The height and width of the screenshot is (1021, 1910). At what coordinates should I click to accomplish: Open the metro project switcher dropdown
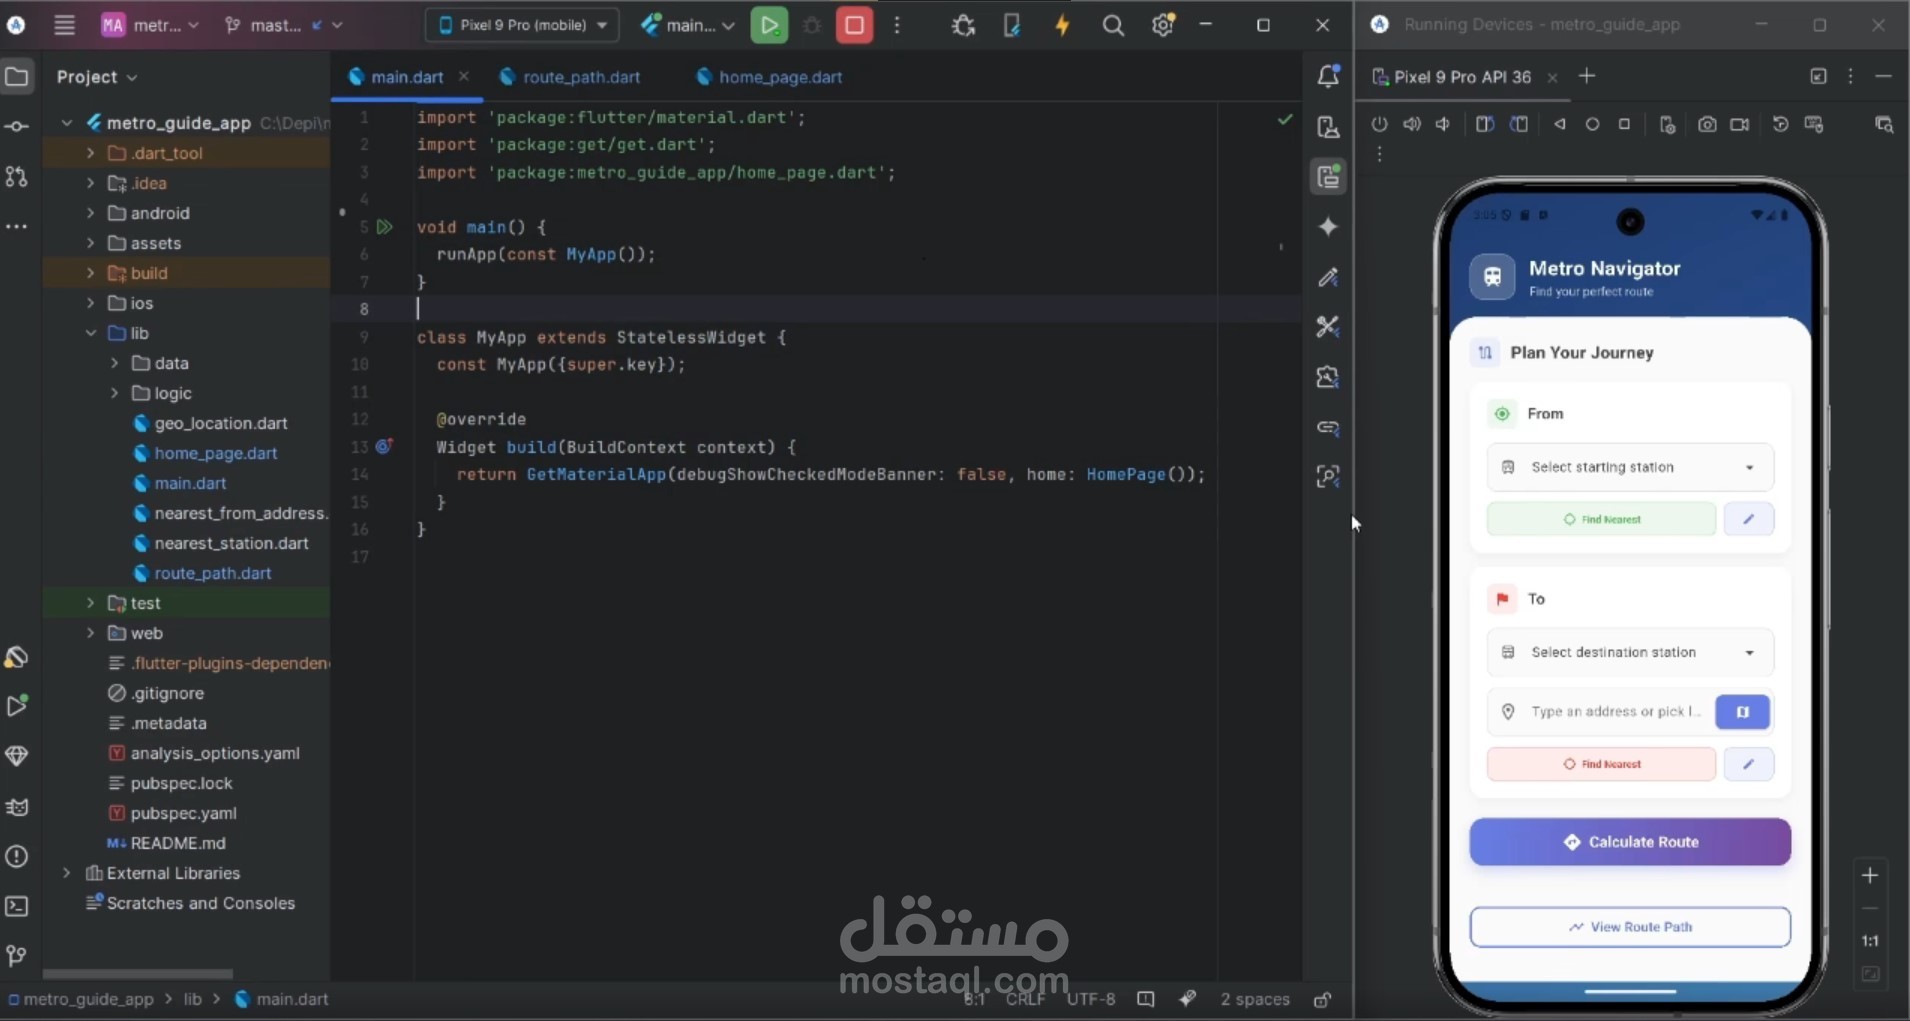point(151,25)
